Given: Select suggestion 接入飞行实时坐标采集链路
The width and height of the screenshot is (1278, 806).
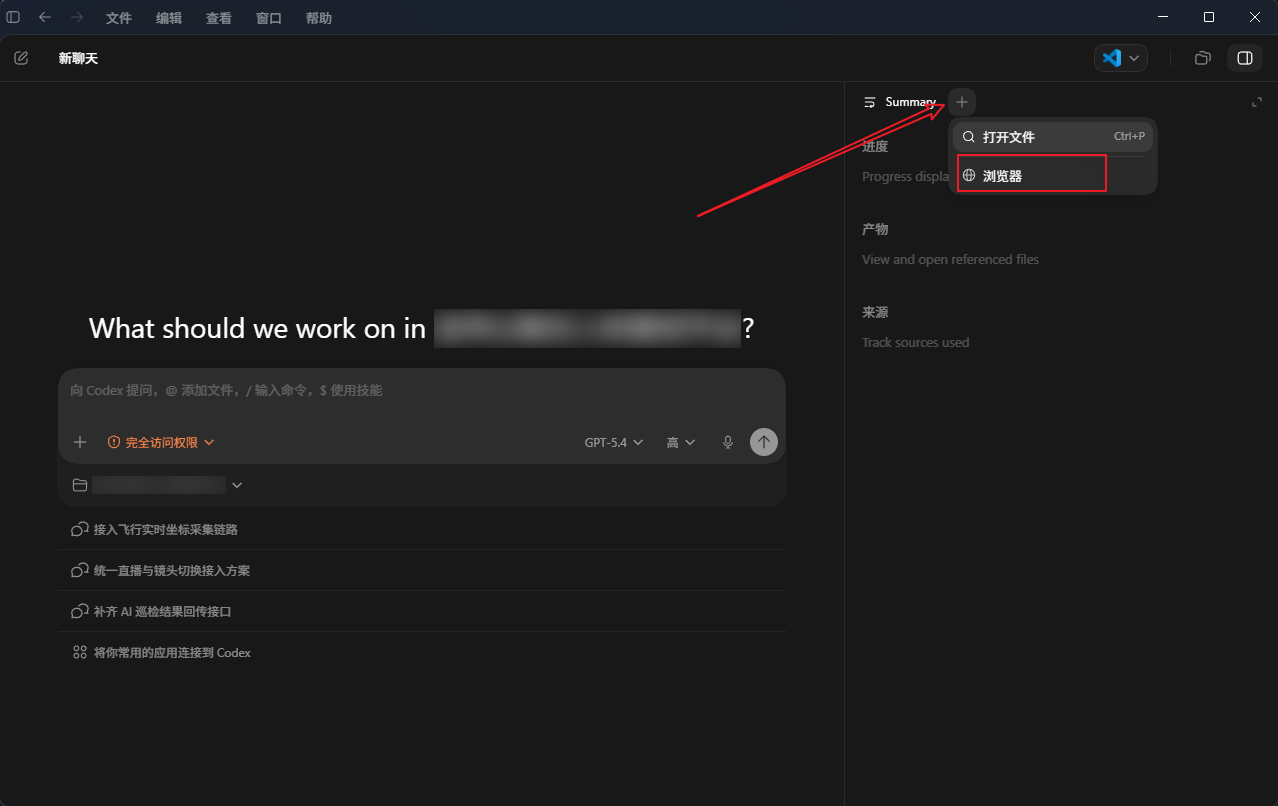Looking at the screenshot, I should [422, 529].
